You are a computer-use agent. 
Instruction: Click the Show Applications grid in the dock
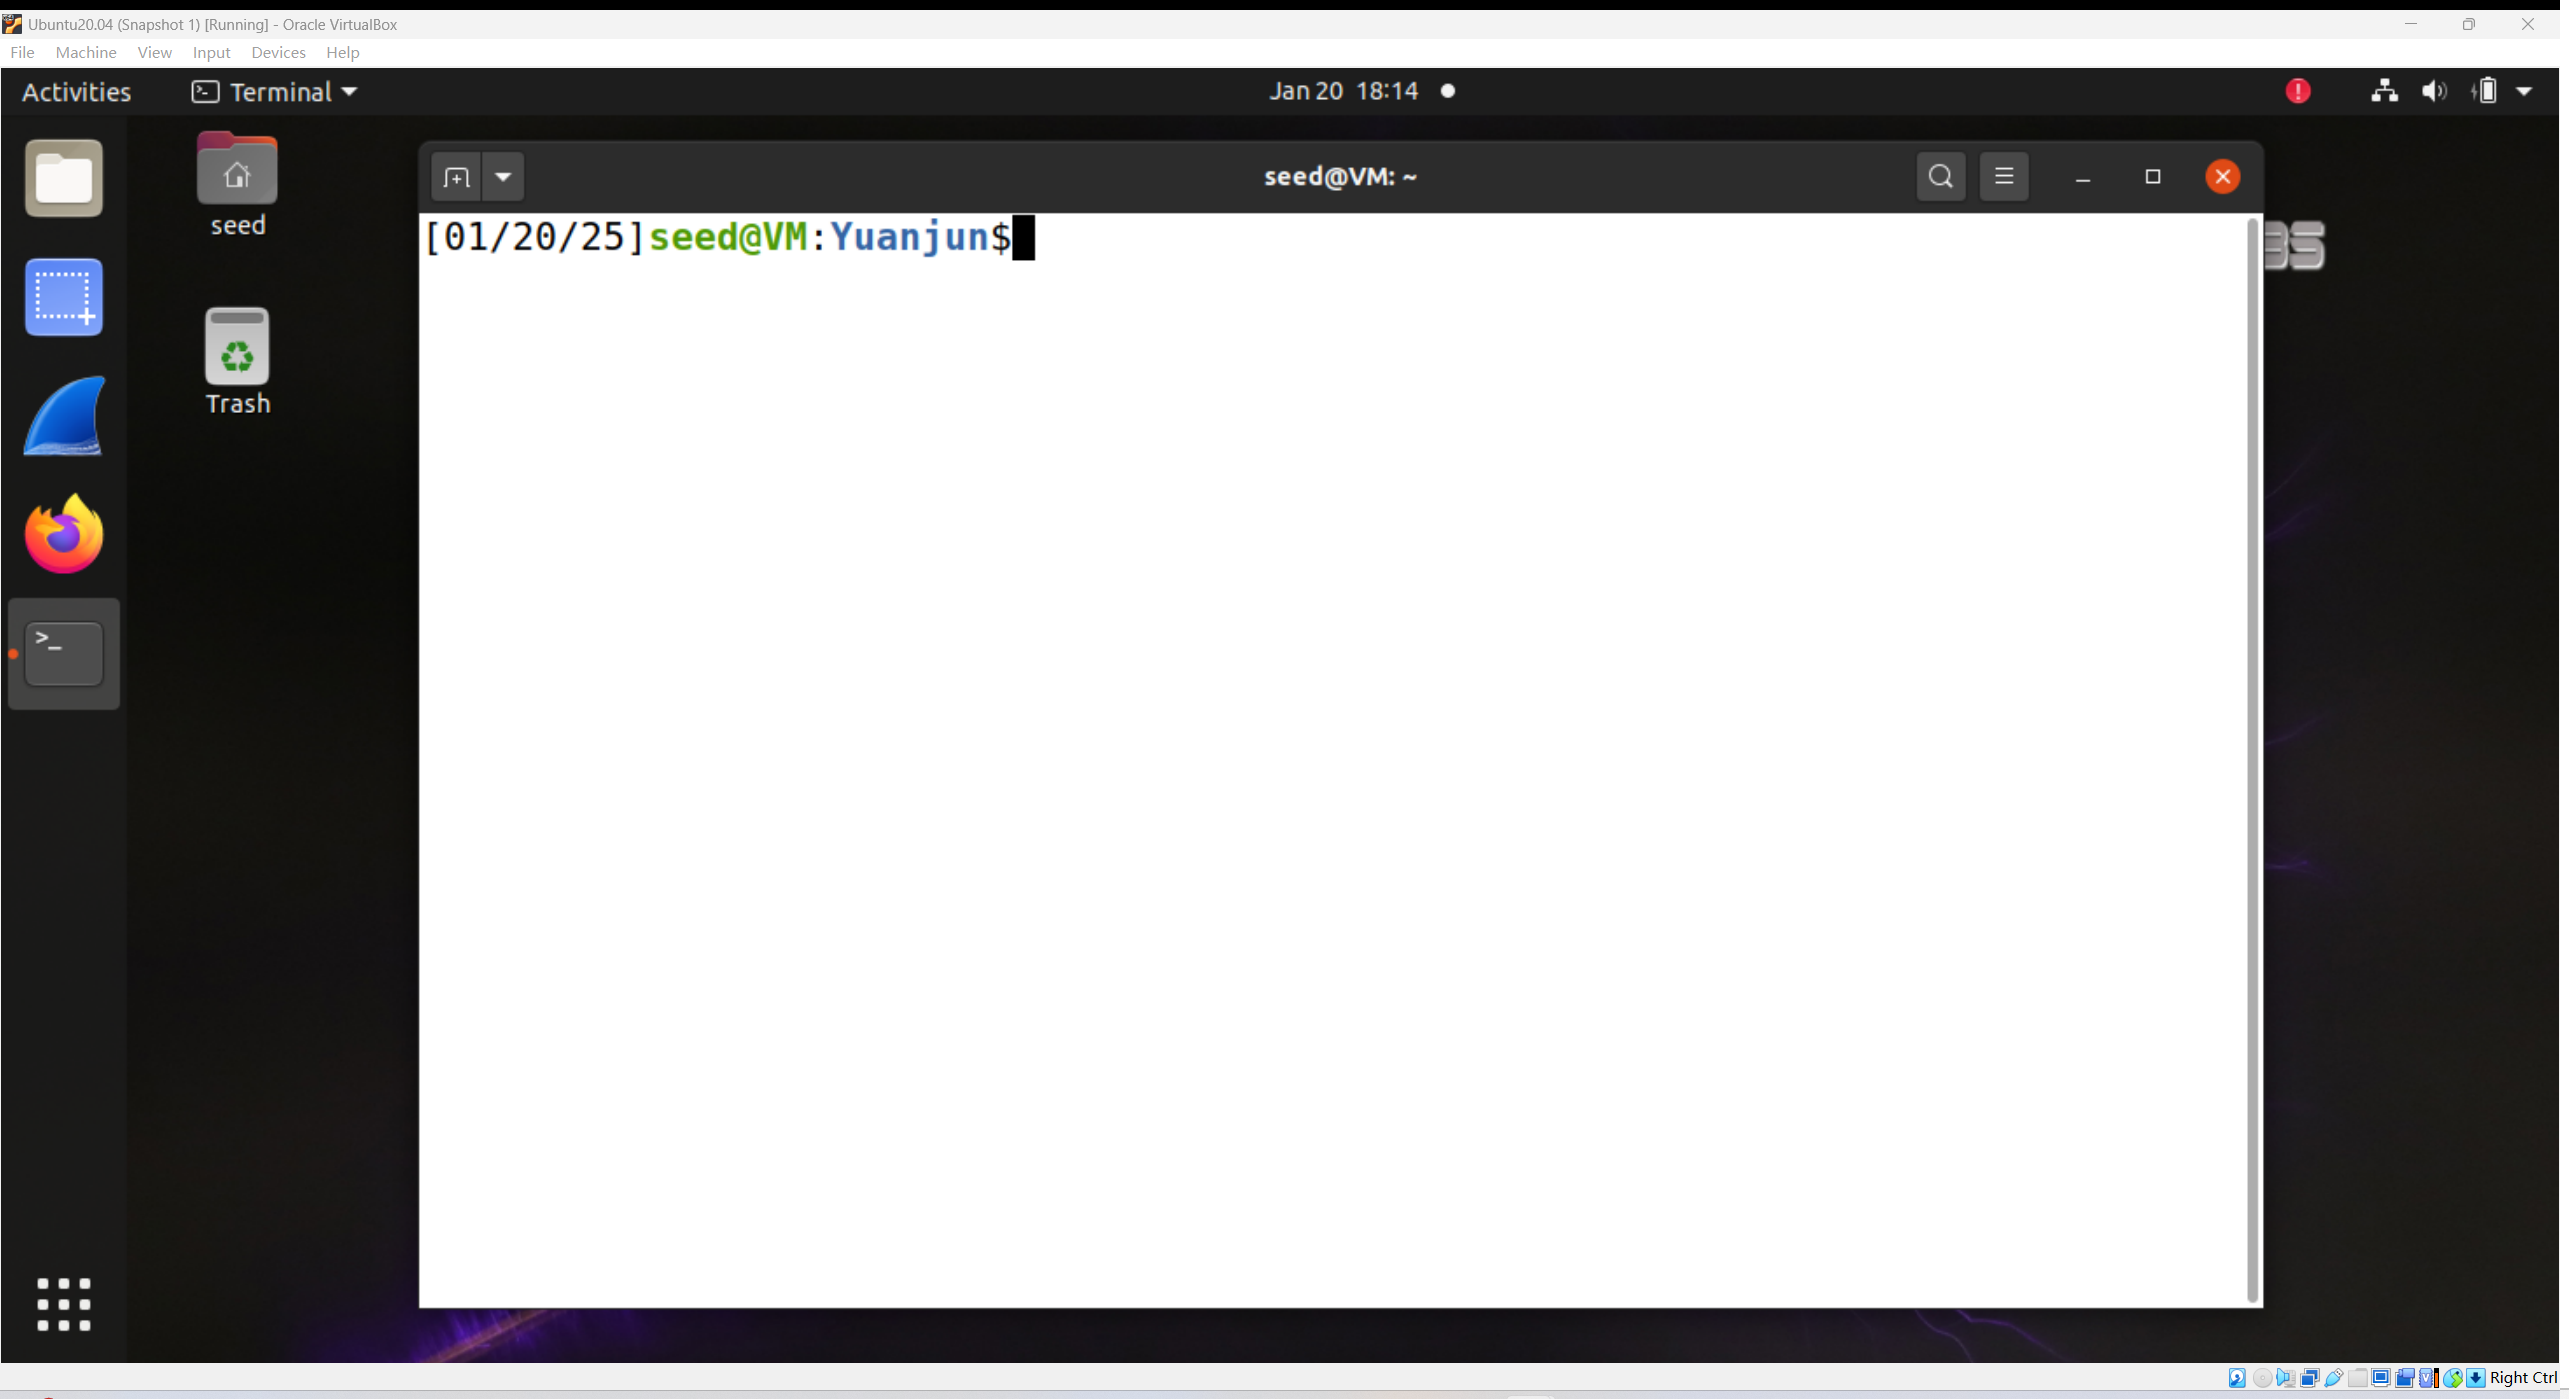coord(63,1304)
